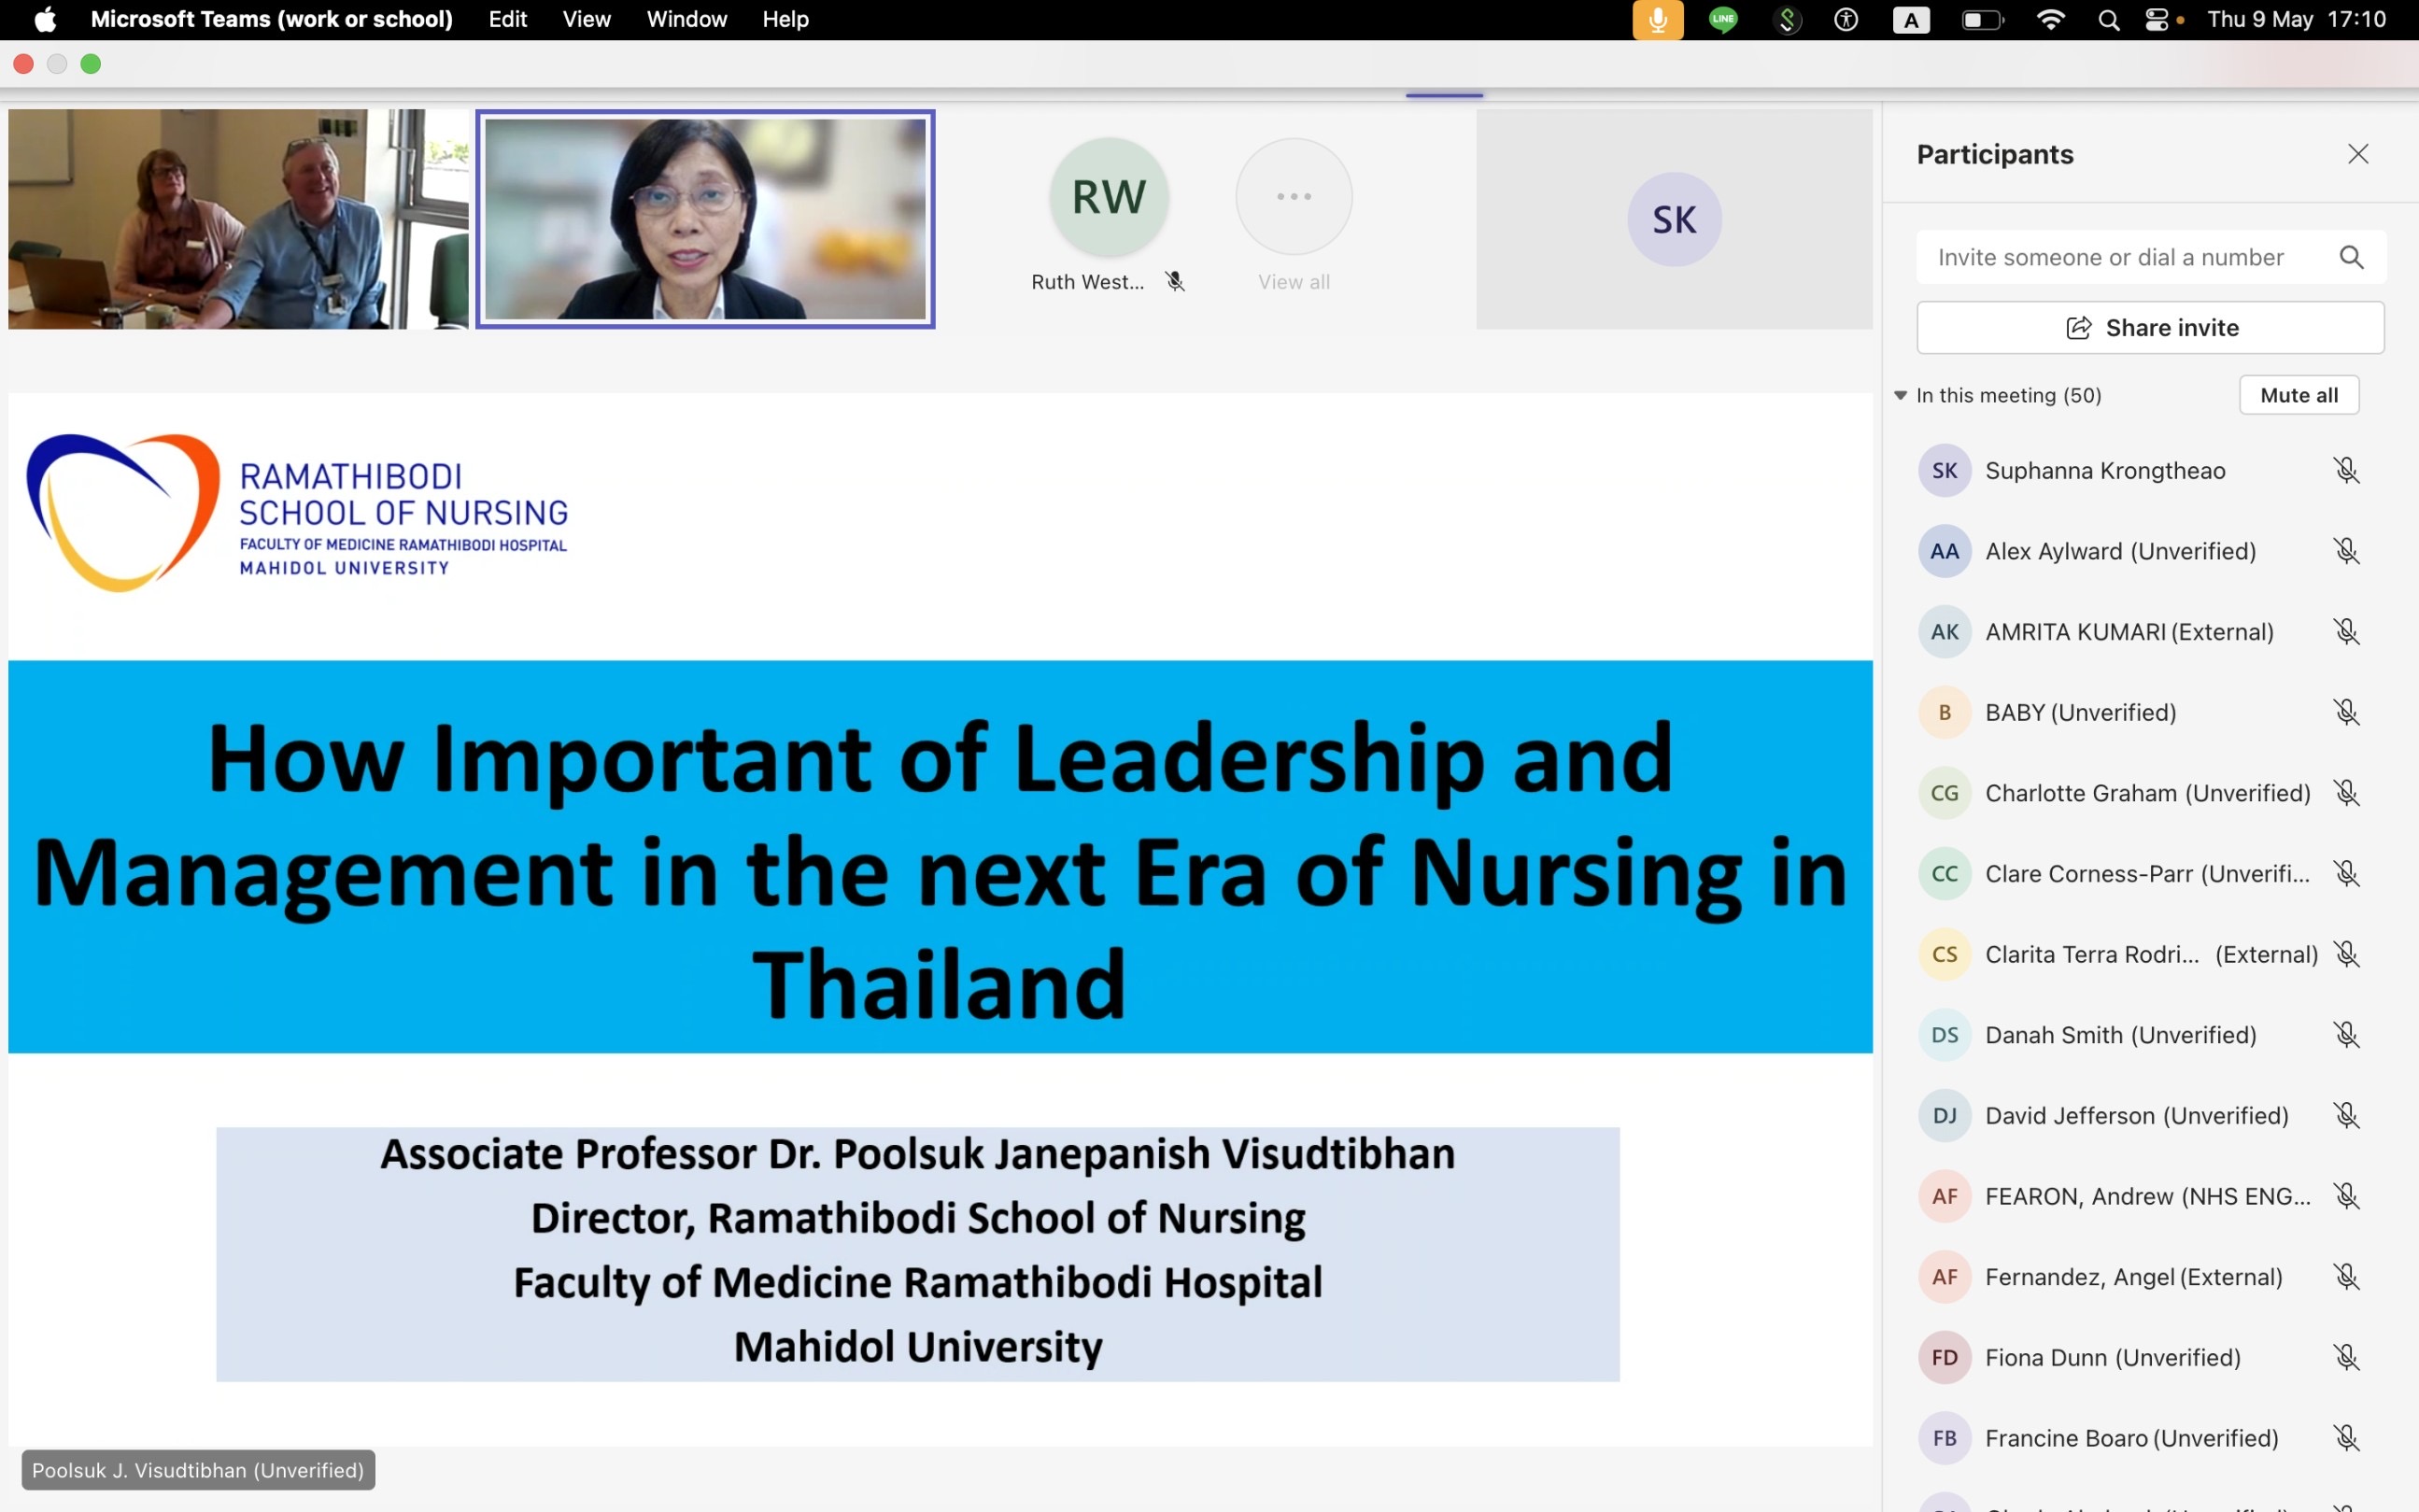Click Share invite button
2419x1512 pixels.
tap(2150, 328)
